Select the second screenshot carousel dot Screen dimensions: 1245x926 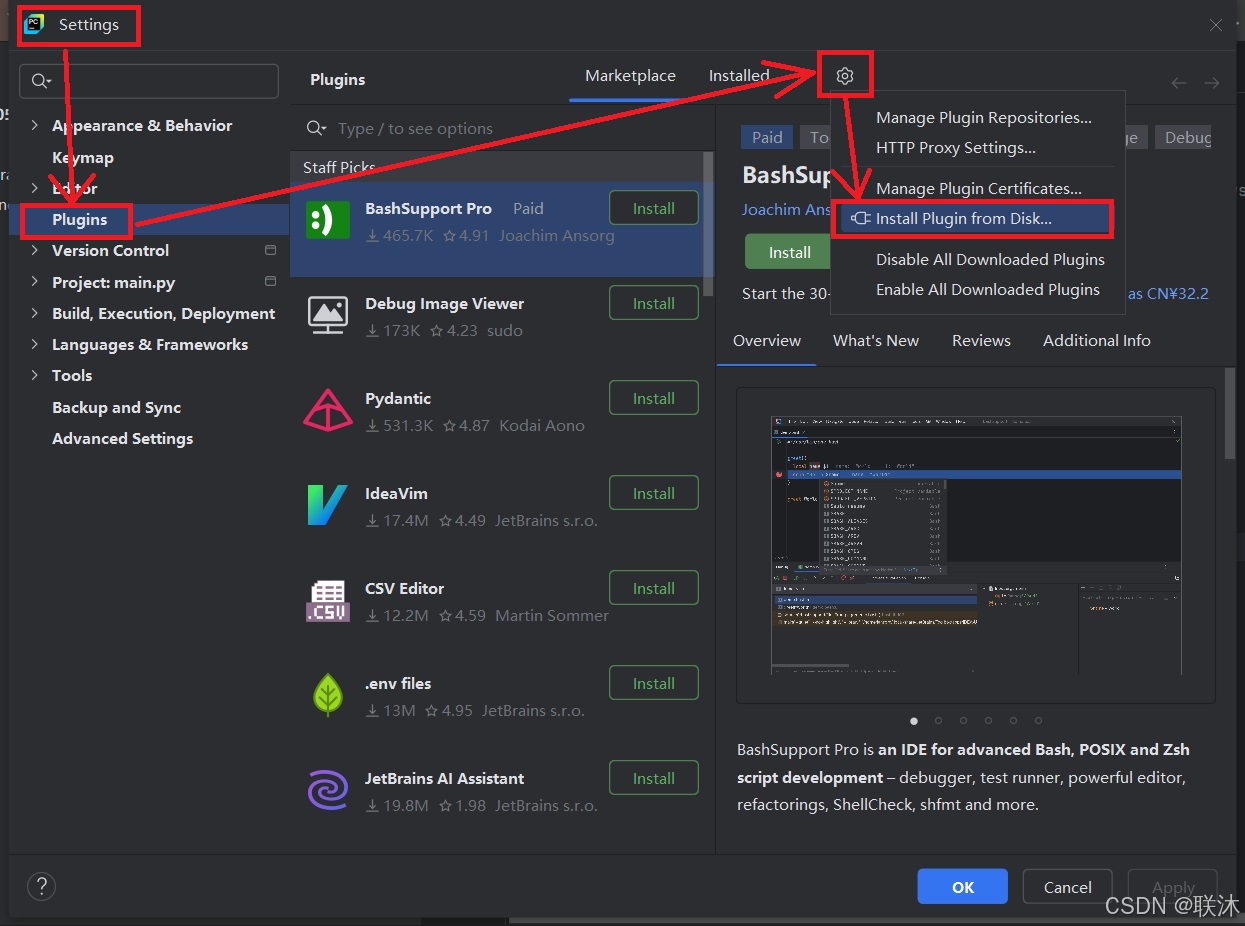point(938,720)
